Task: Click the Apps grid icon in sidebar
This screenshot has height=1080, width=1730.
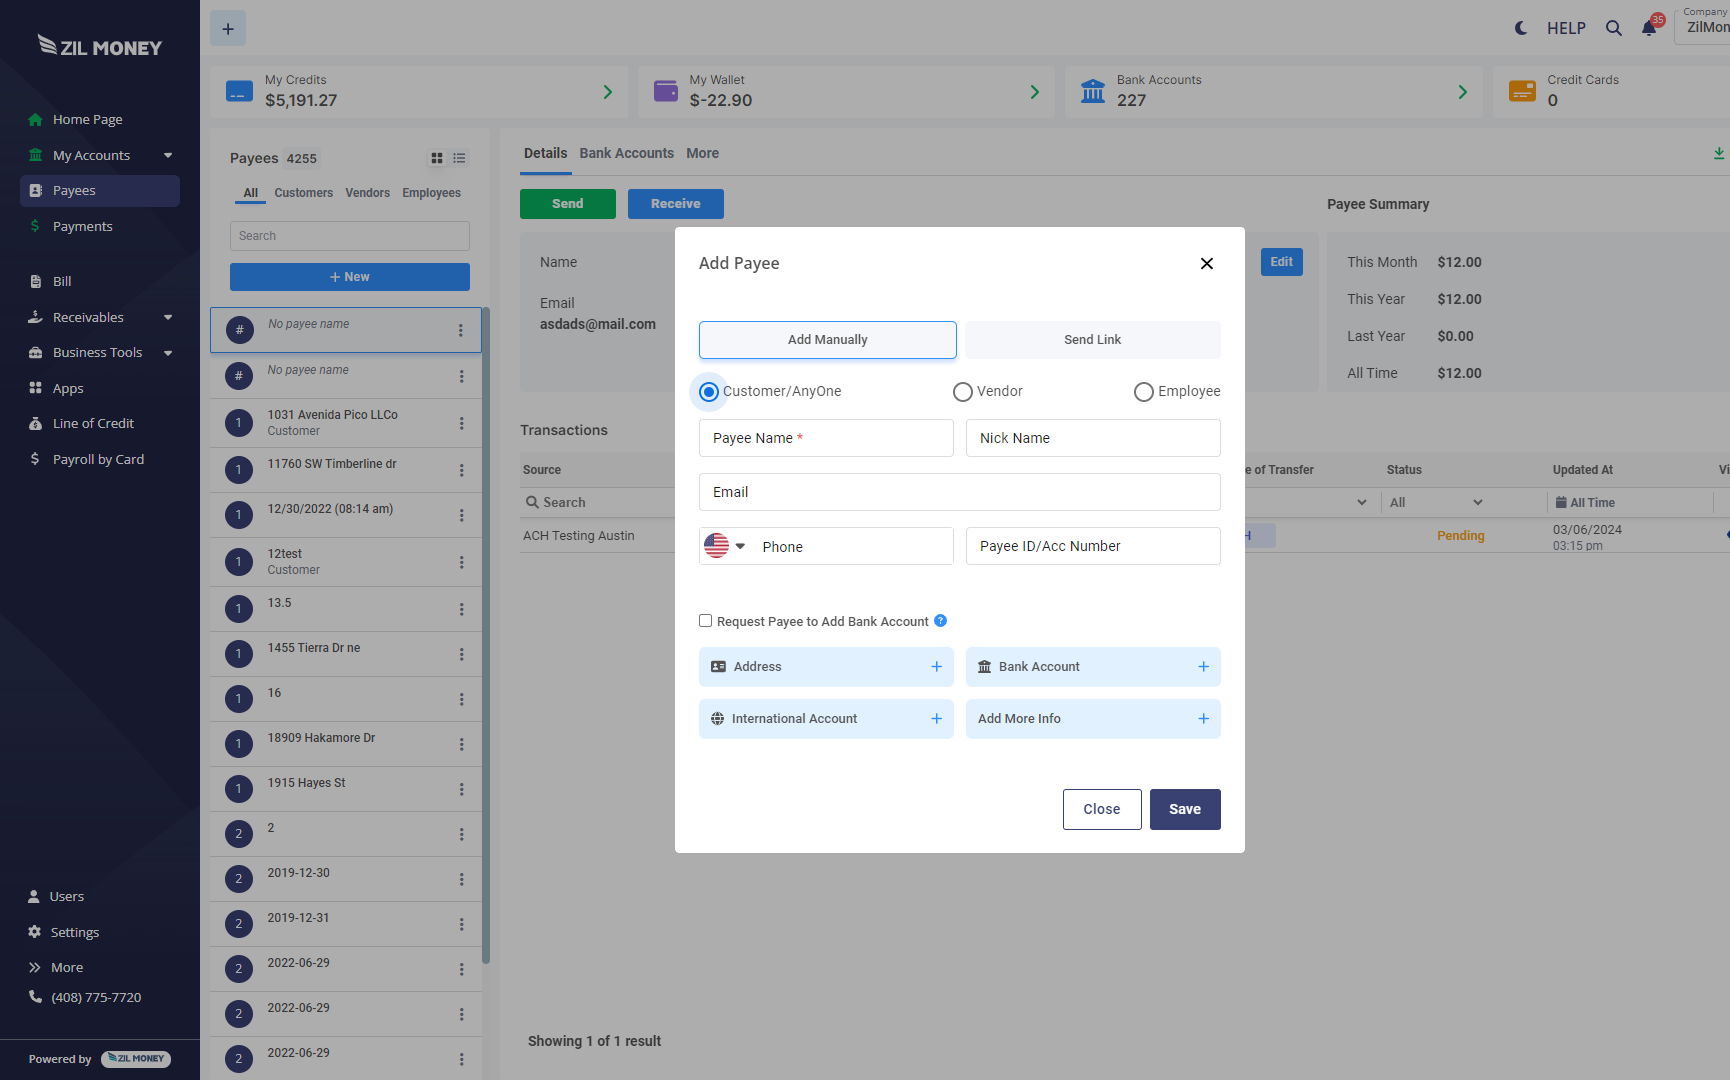Action: pyautogui.click(x=35, y=388)
